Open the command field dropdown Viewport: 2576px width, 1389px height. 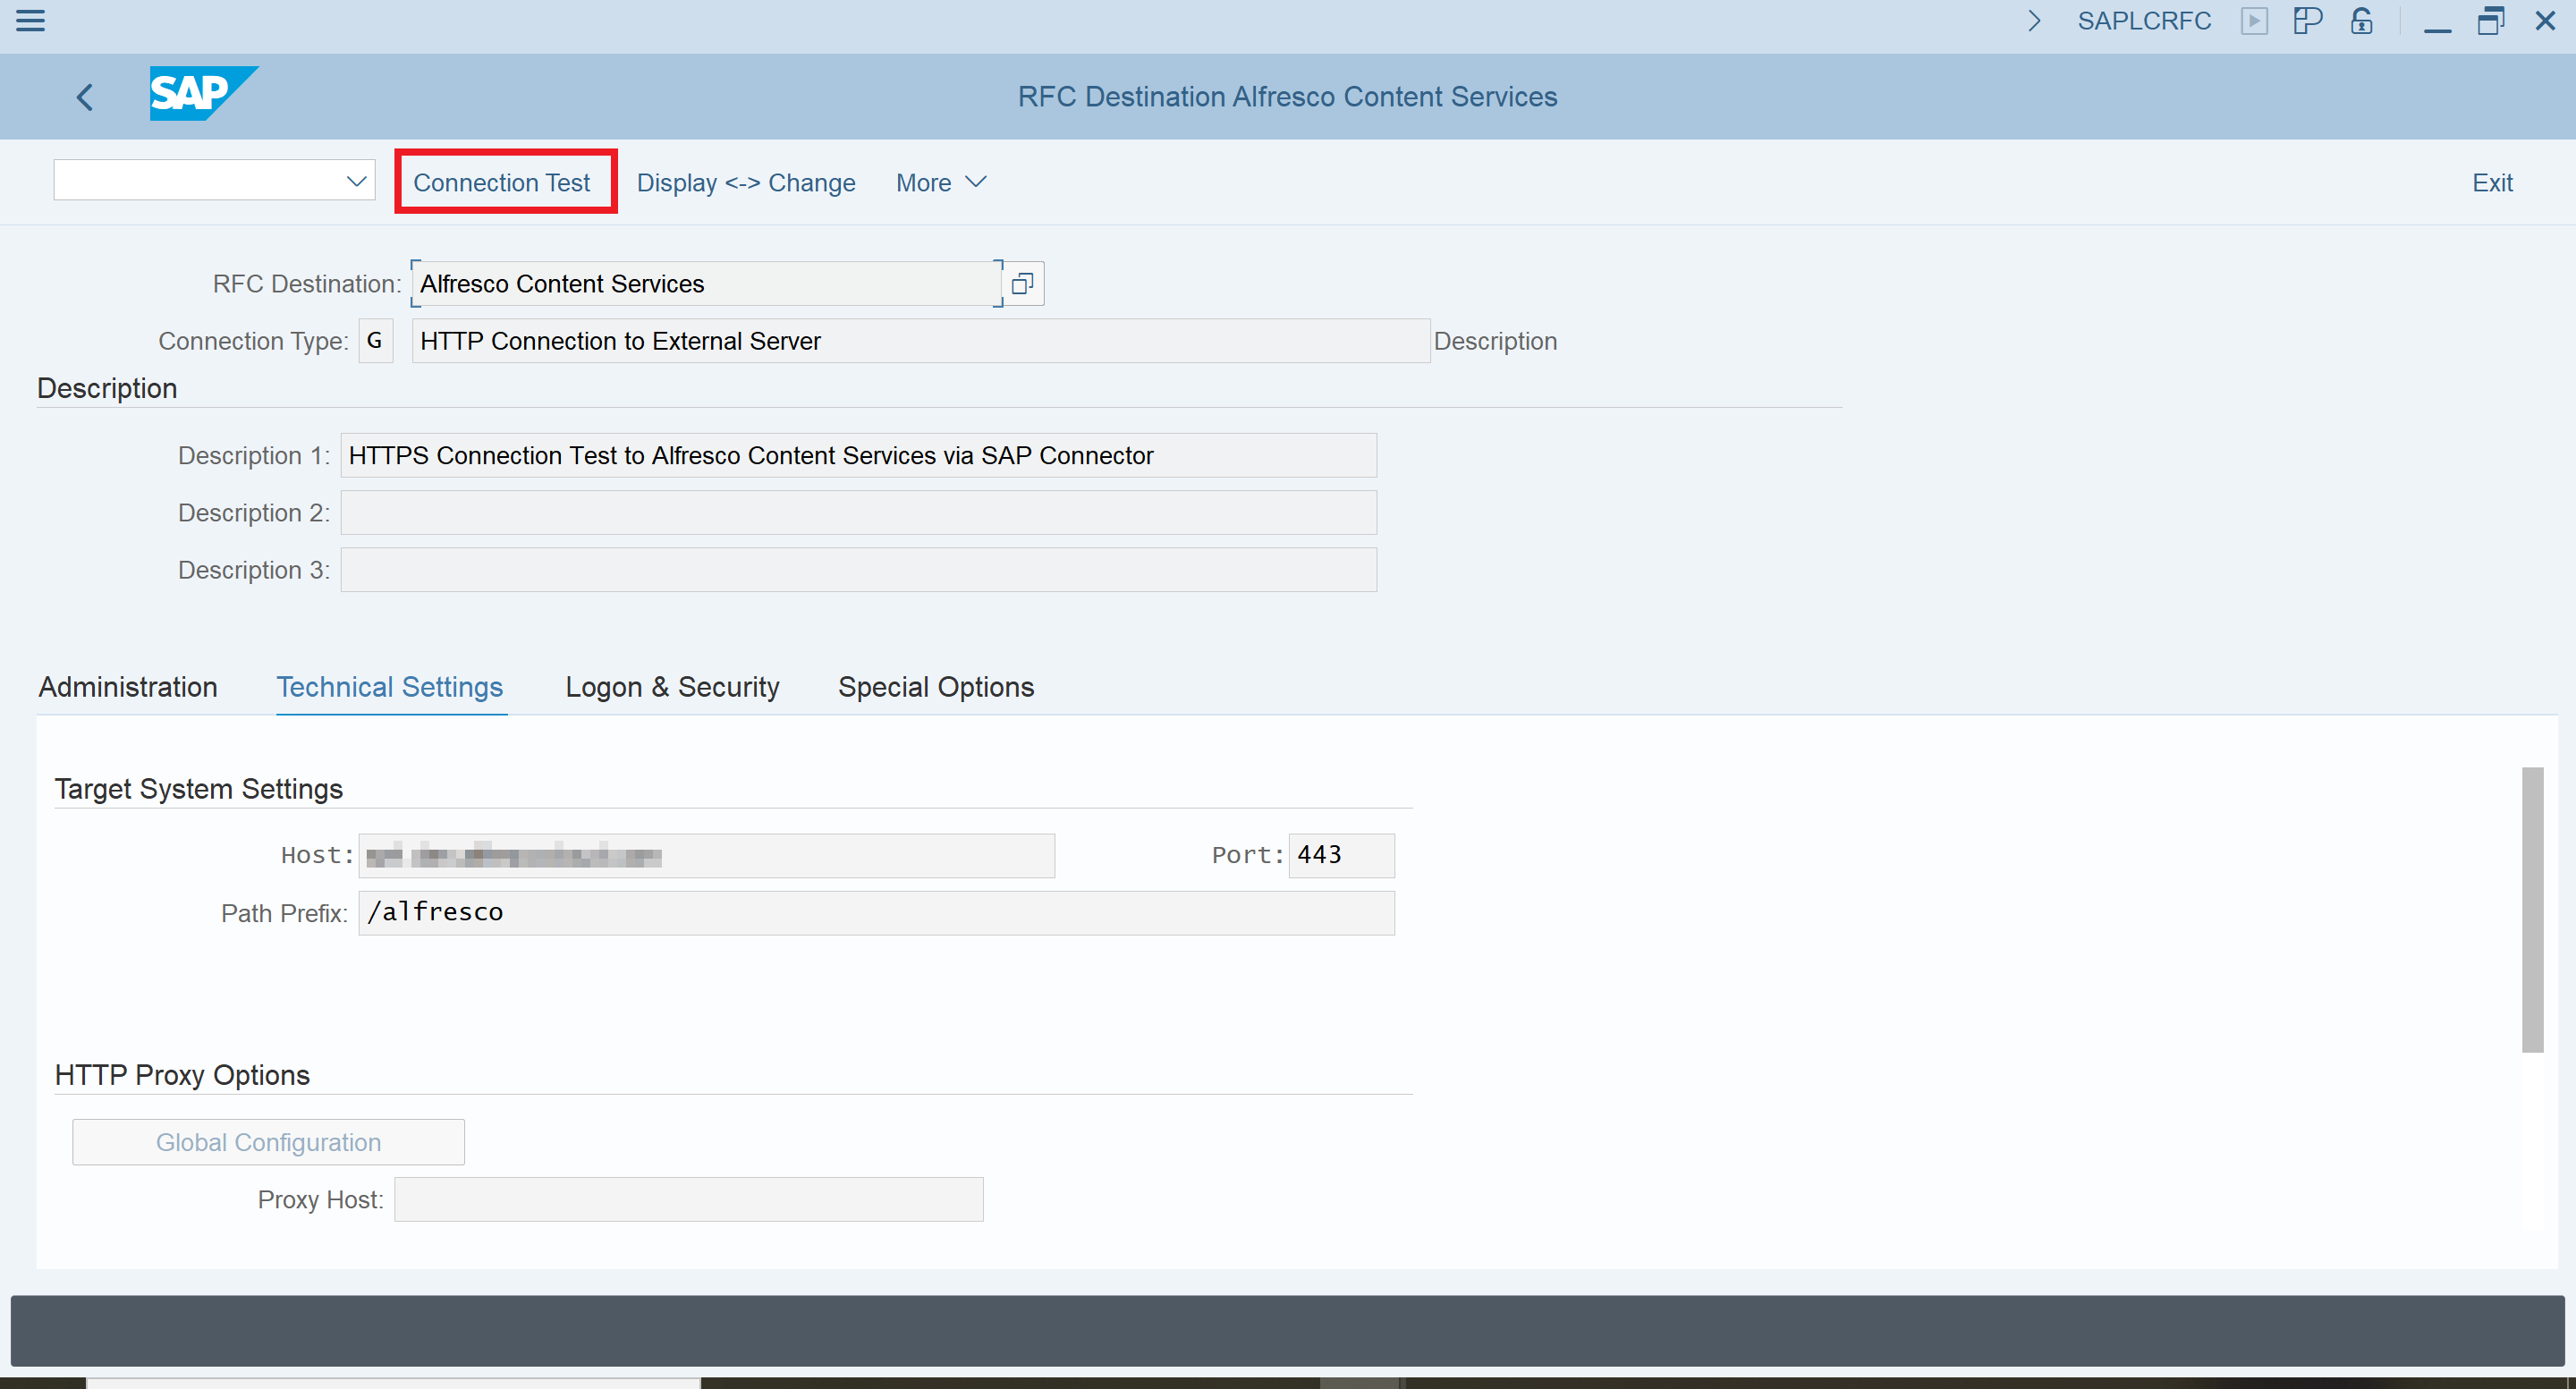click(356, 181)
